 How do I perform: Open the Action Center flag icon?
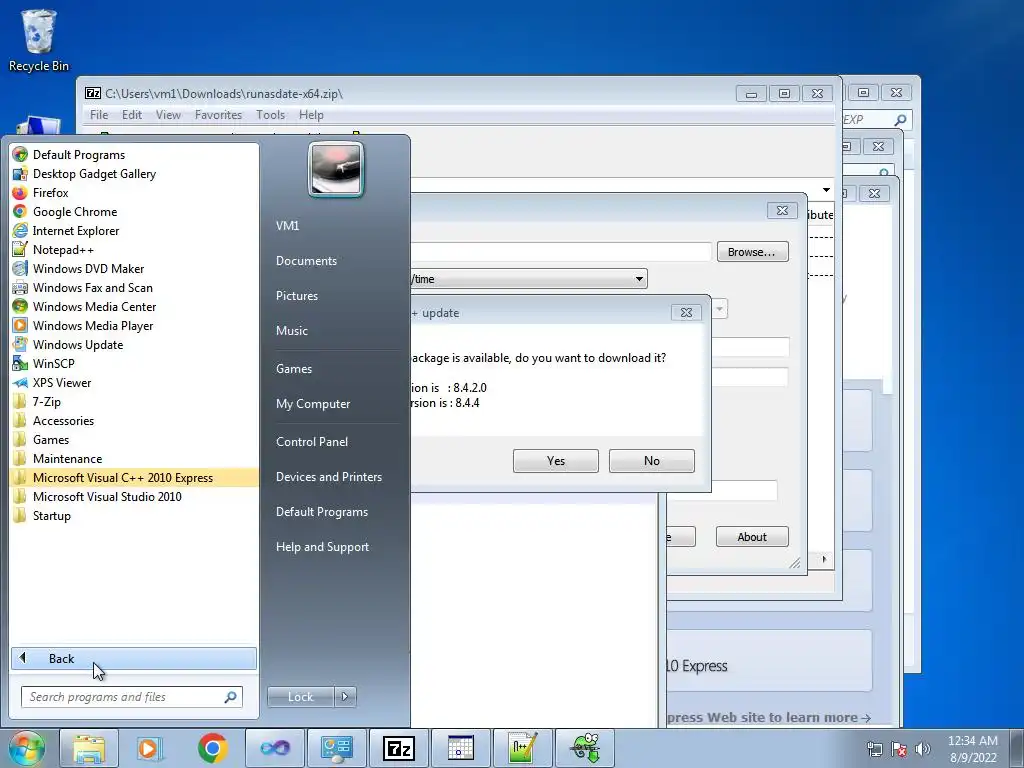click(x=899, y=749)
